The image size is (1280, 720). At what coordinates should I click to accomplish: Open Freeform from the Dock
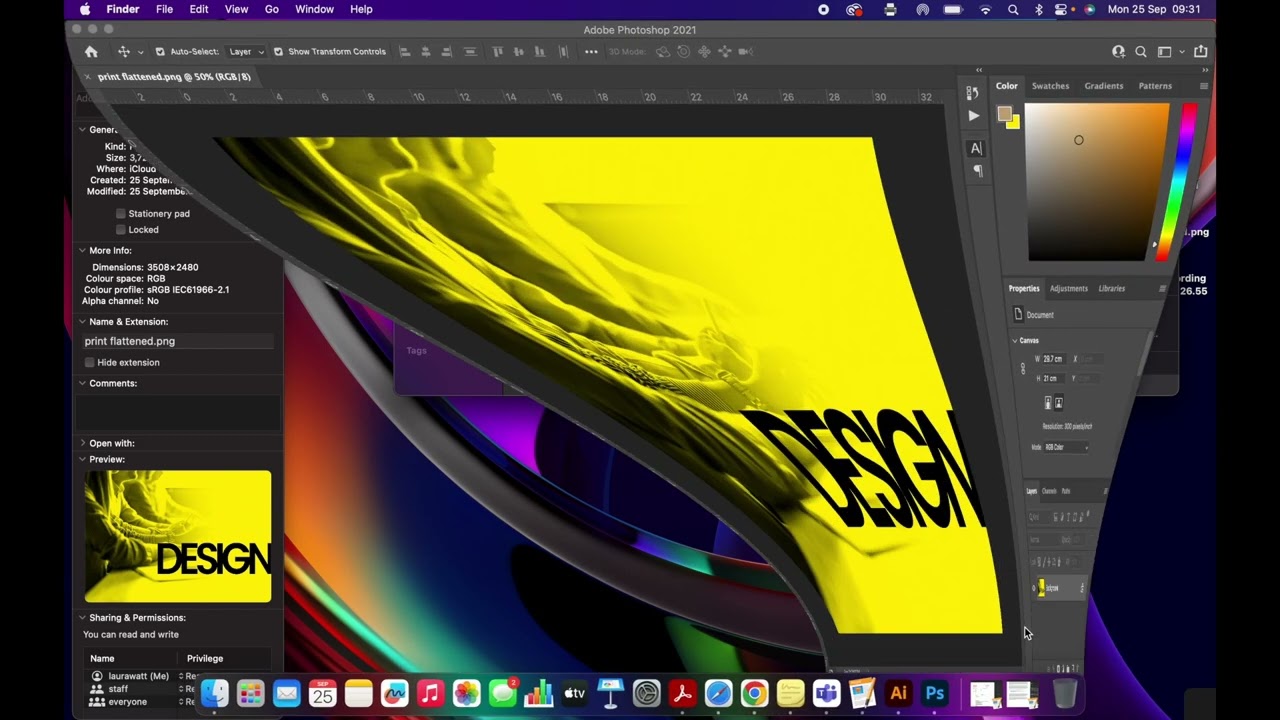coord(394,693)
